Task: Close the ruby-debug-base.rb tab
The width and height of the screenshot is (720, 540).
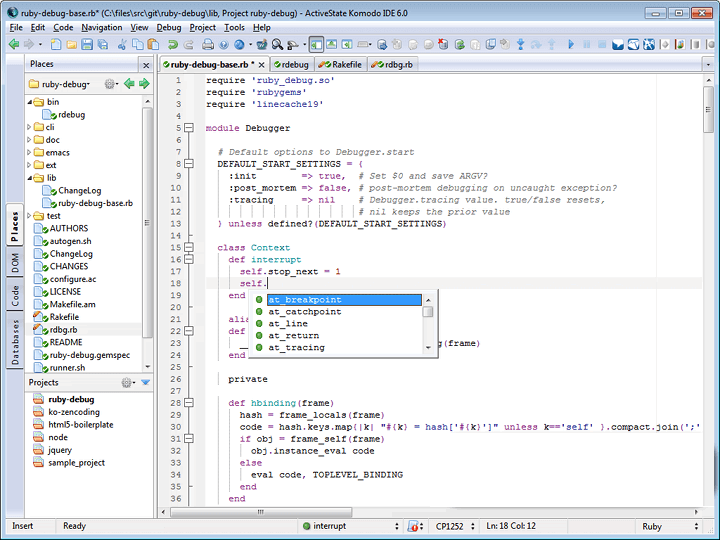Action: pyautogui.click(x=261, y=65)
